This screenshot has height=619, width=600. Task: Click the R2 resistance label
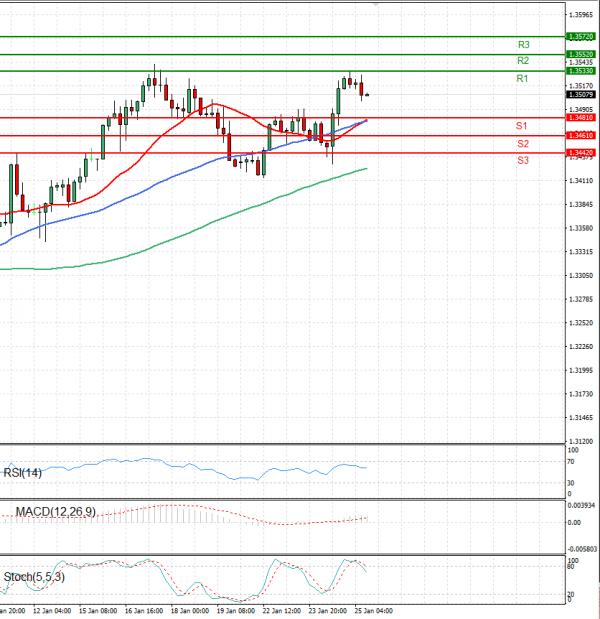(523, 61)
